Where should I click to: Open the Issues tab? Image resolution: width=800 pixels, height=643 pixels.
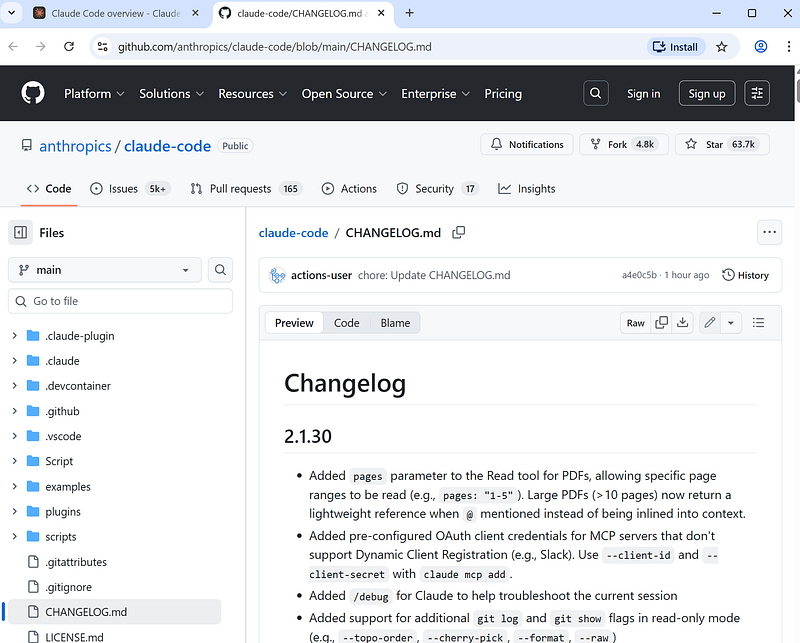[130, 189]
